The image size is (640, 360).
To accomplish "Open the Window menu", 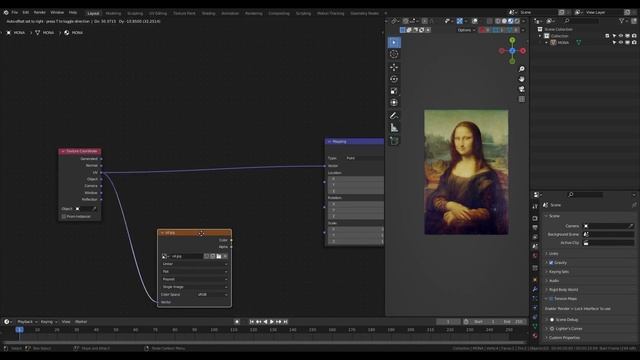I will click(57, 13).
